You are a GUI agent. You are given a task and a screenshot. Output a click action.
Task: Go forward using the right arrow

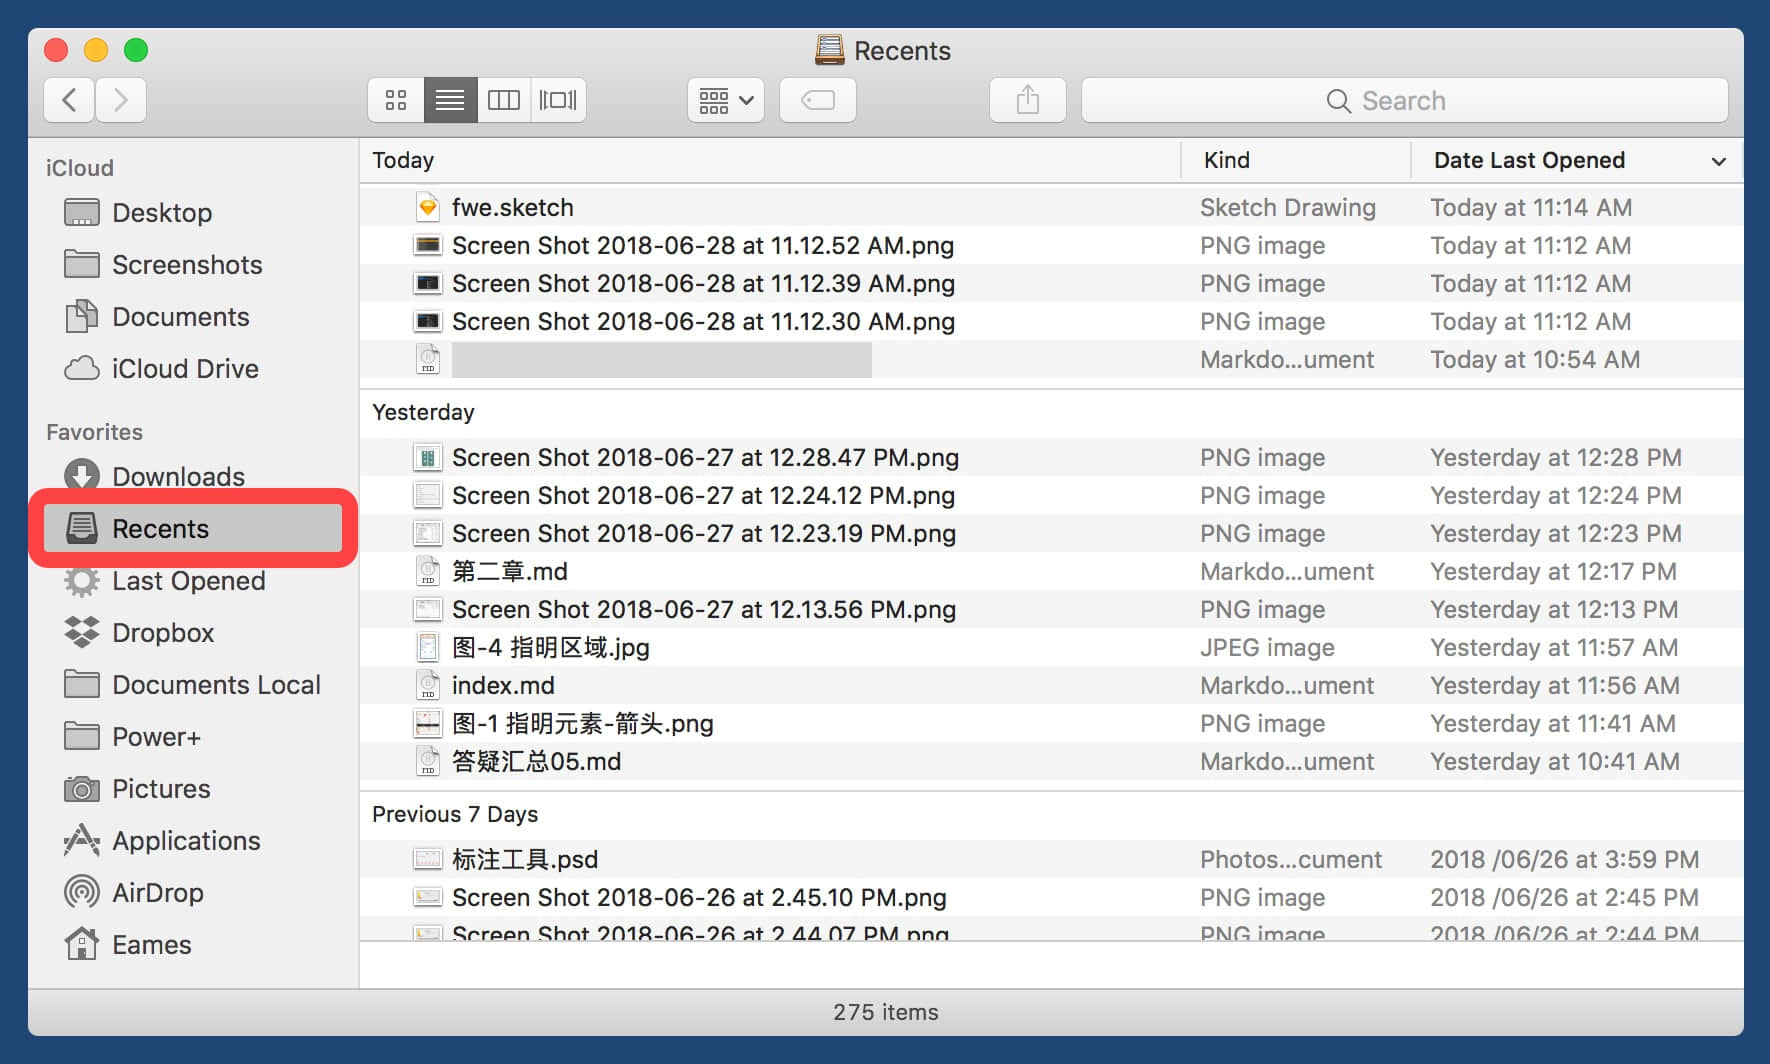(x=121, y=100)
